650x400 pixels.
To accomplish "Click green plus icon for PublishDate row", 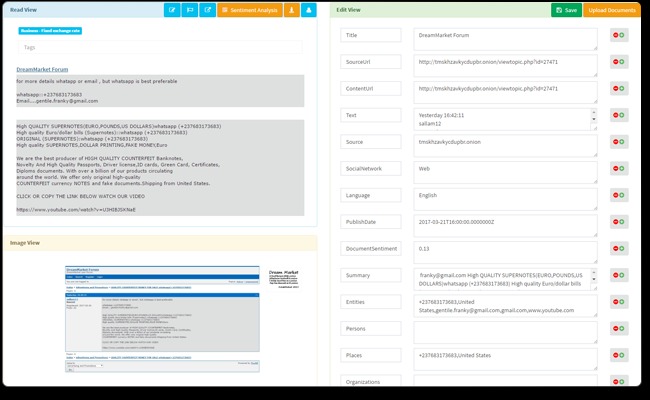I will pyautogui.click(x=622, y=222).
